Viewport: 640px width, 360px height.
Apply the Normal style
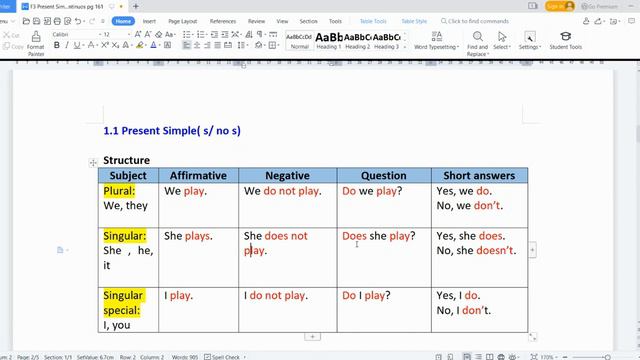pyautogui.click(x=299, y=40)
